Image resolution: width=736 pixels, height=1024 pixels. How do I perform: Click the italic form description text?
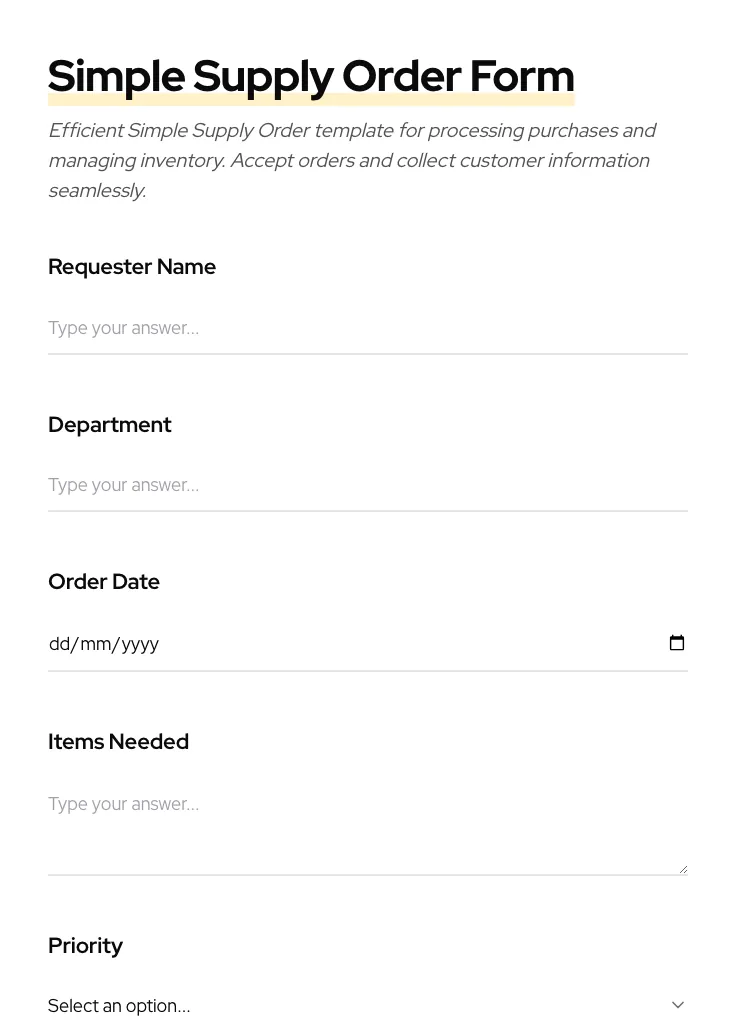tap(352, 160)
